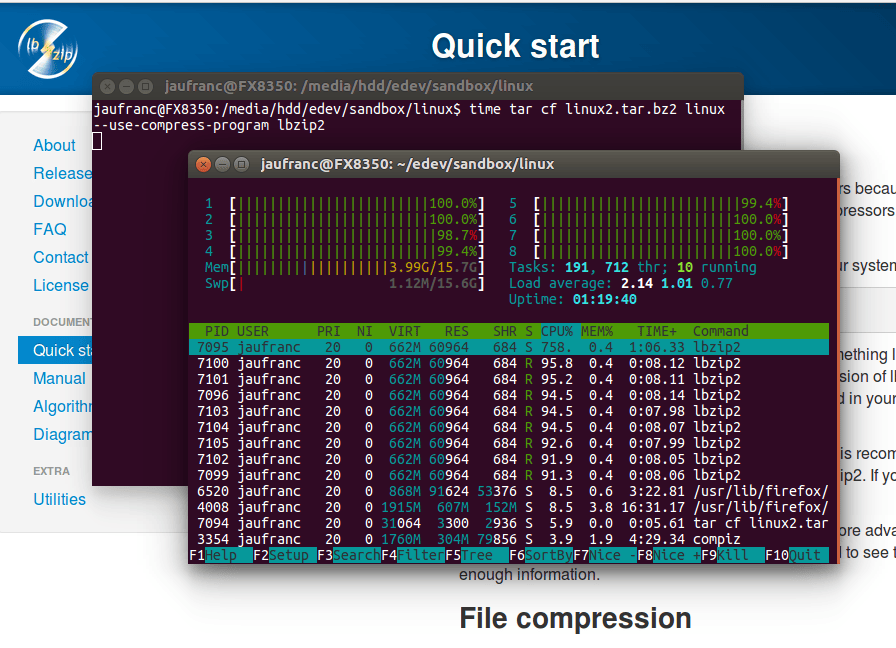Viewport: 896px width, 648px height.
Task: Select process row with PID 7104
Action: (509, 427)
